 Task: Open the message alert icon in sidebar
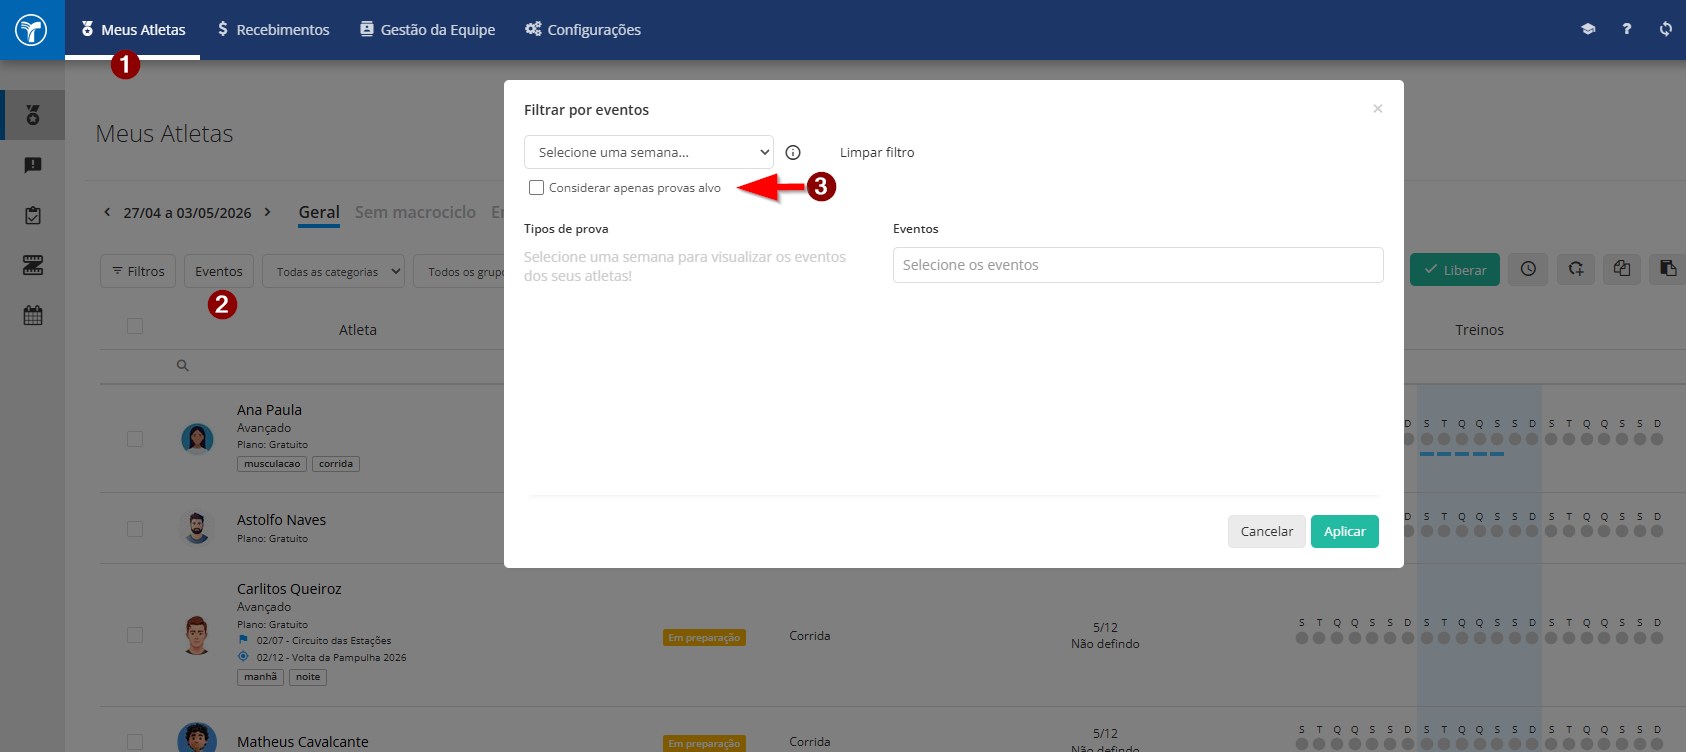(33, 165)
